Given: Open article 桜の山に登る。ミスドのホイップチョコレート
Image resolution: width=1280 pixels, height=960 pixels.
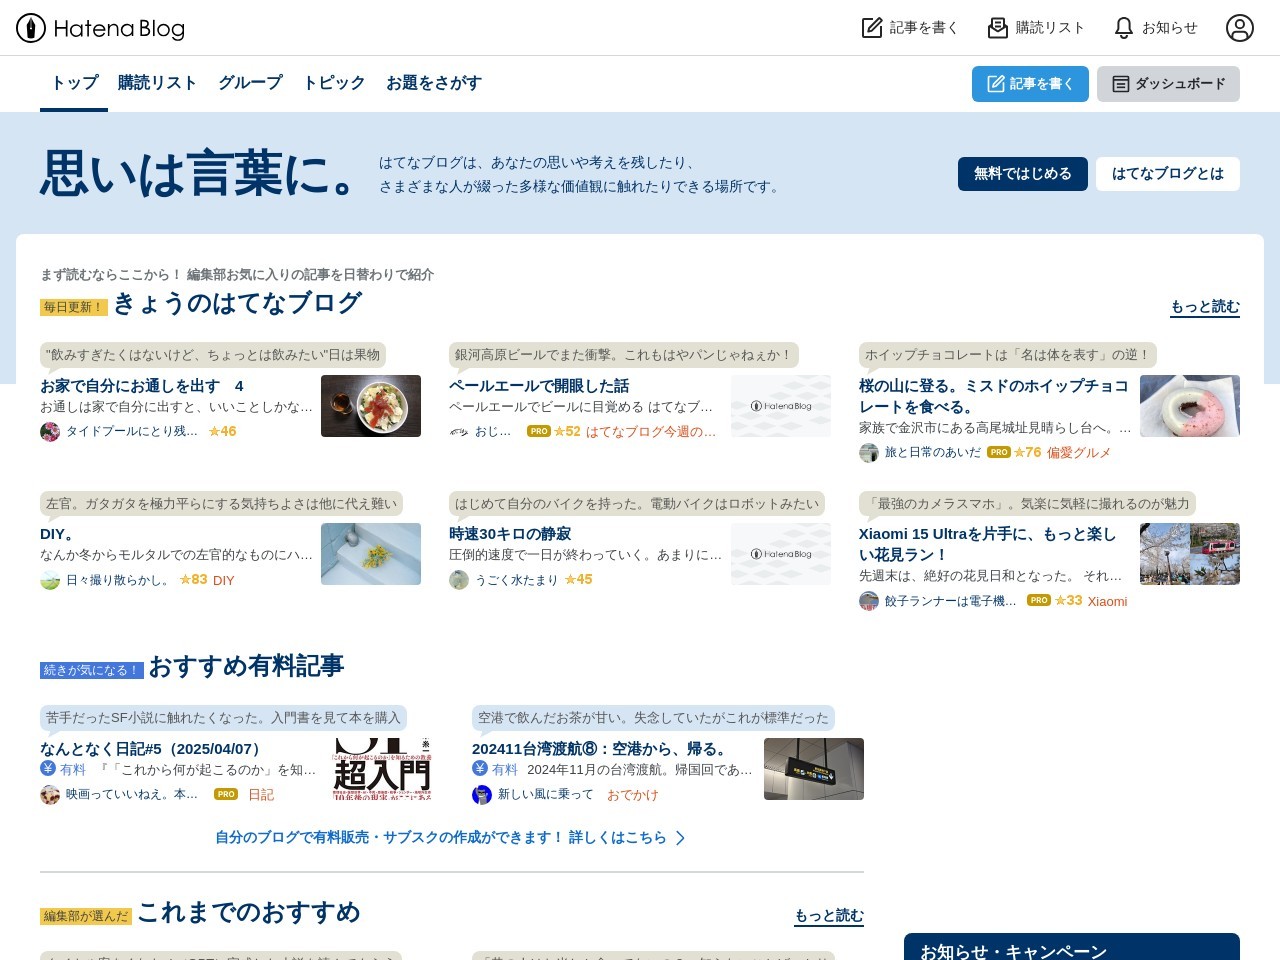Looking at the screenshot, I should (994, 396).
